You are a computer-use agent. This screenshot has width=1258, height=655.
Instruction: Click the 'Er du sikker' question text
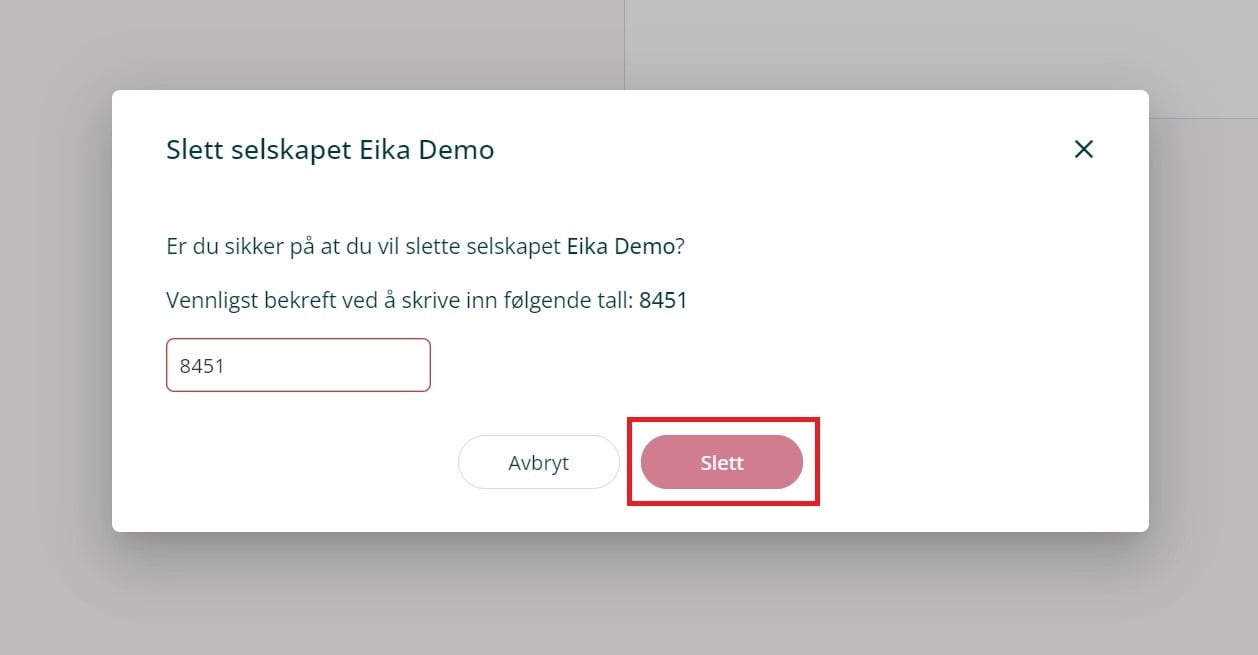pos(362,246)
